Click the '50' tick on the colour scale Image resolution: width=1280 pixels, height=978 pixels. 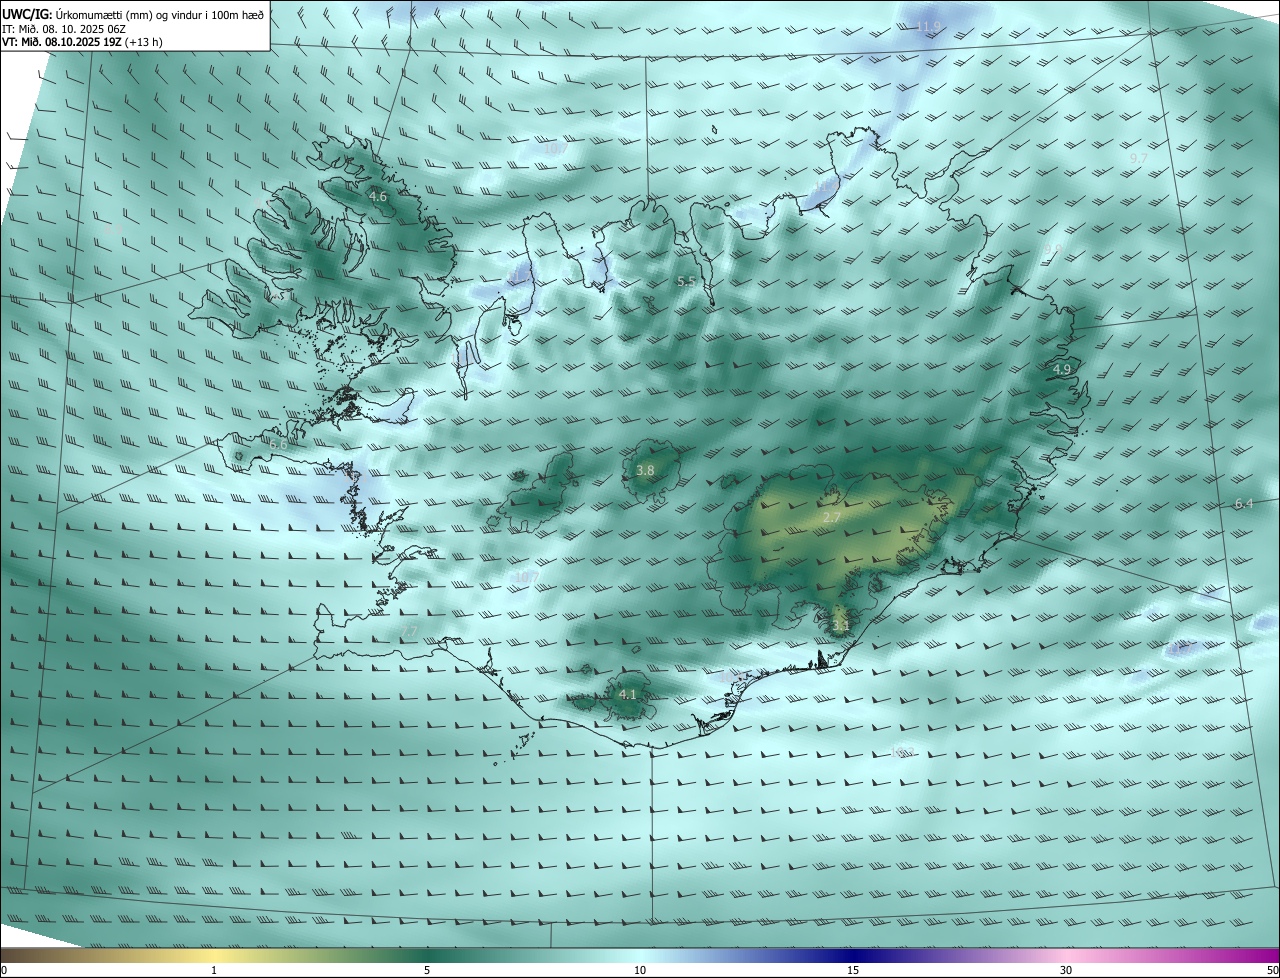pyautogui.click(x=1272, y=970)
